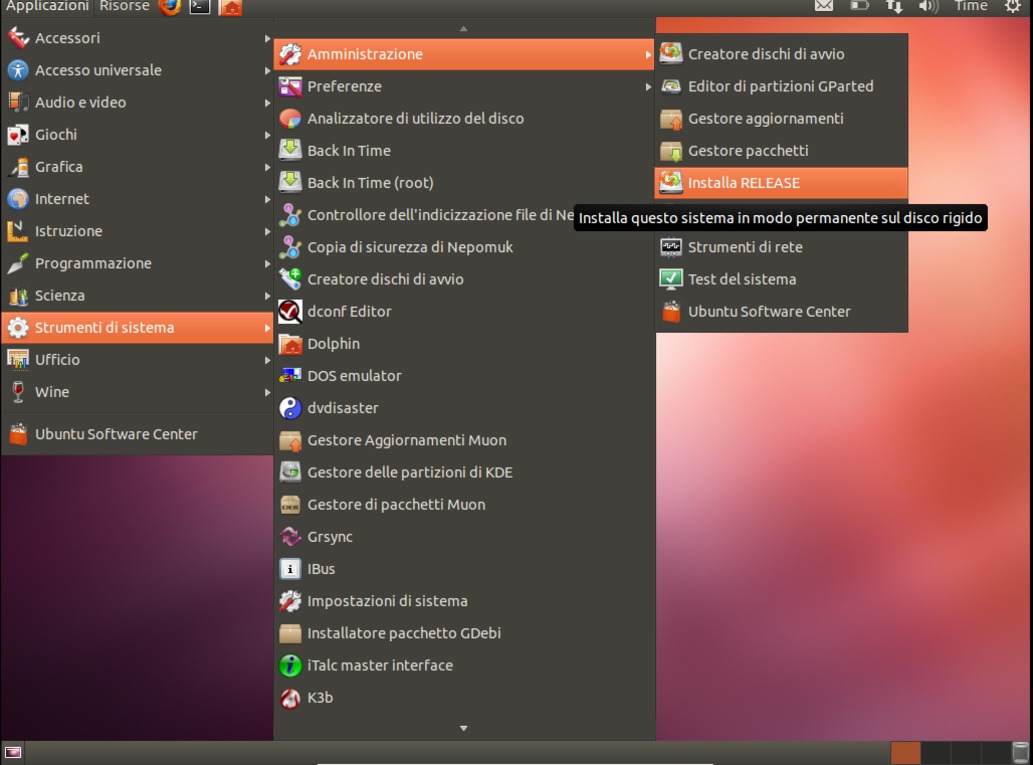Open Ubuntu Software Center in Amministrazione submenu

pos(781,312)
